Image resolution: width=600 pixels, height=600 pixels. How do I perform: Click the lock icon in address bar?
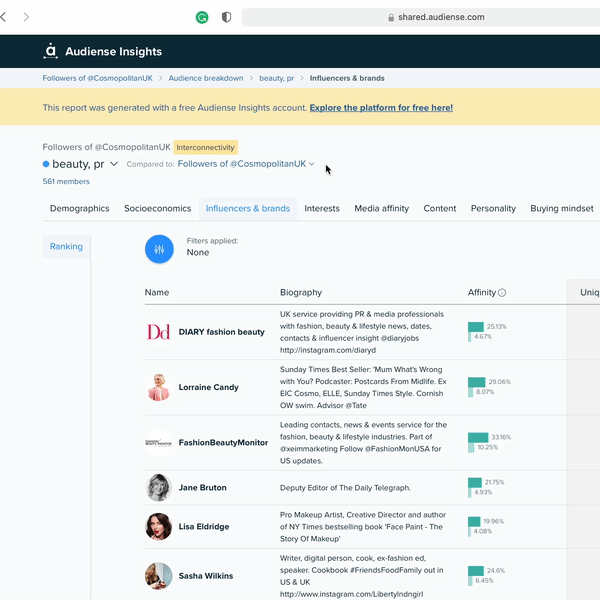[x=391, y=18]
